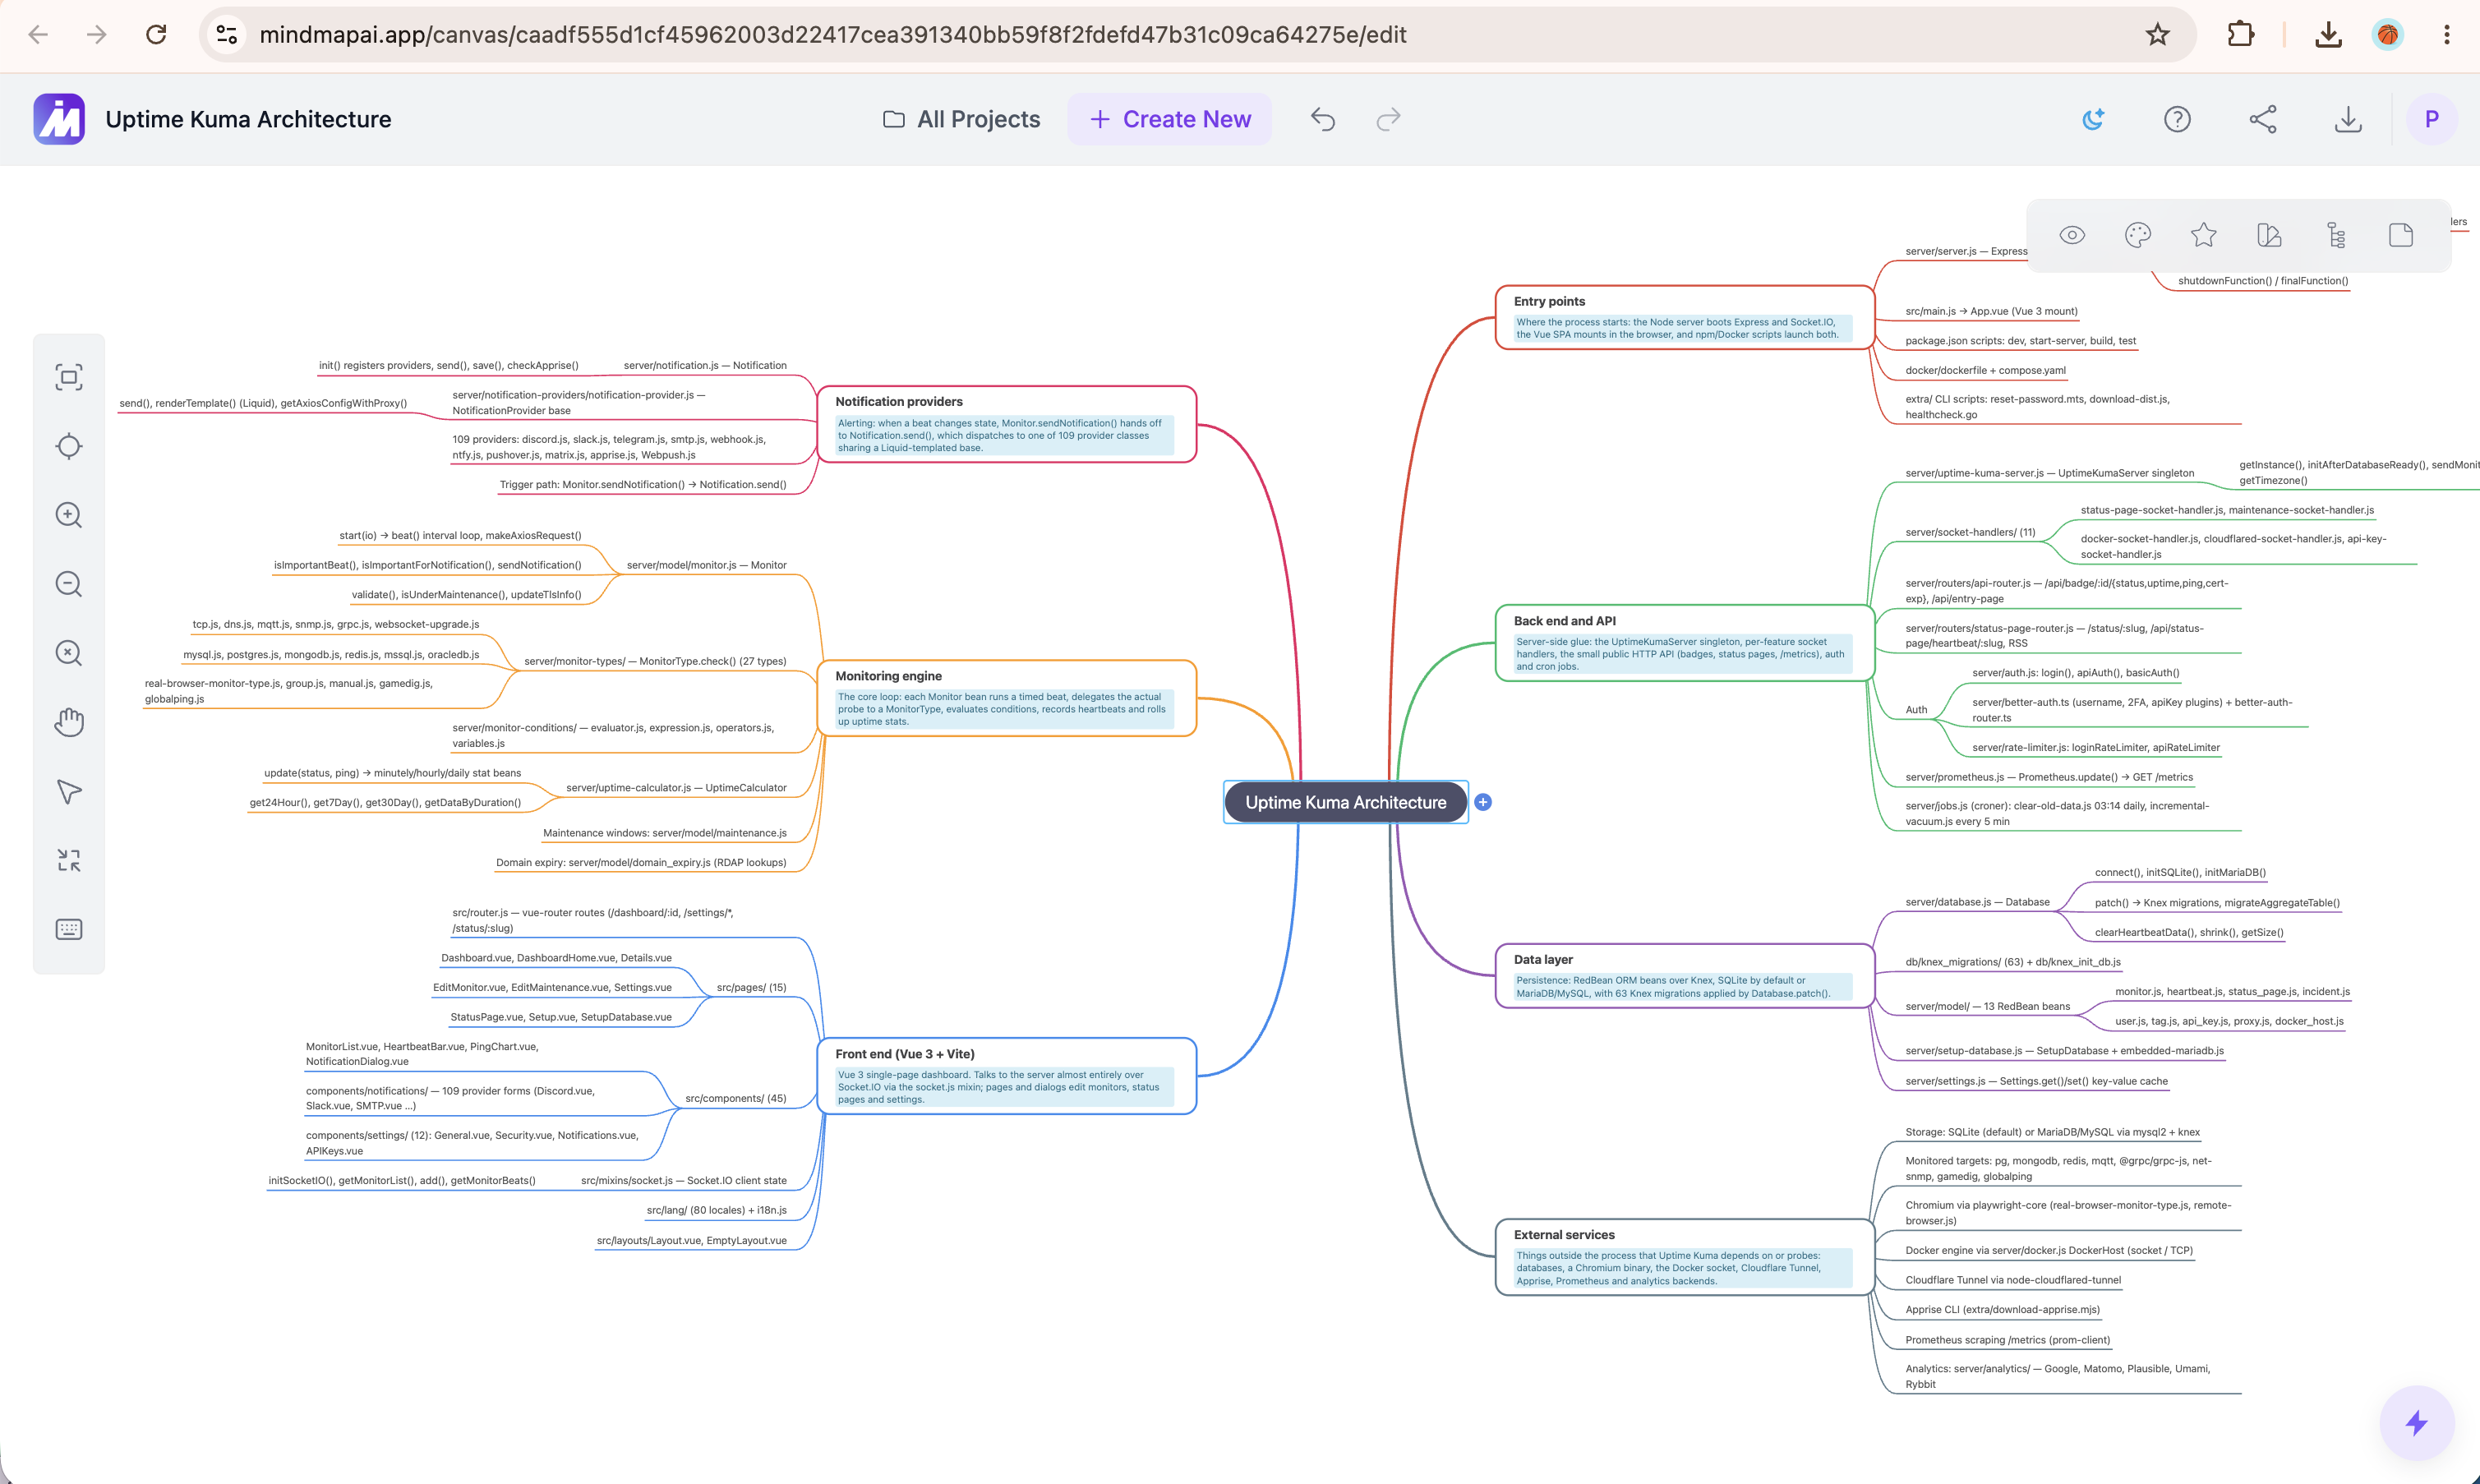Open All Projects
The height and width of the screenshot is (1484, 2480).
[961, 119]
